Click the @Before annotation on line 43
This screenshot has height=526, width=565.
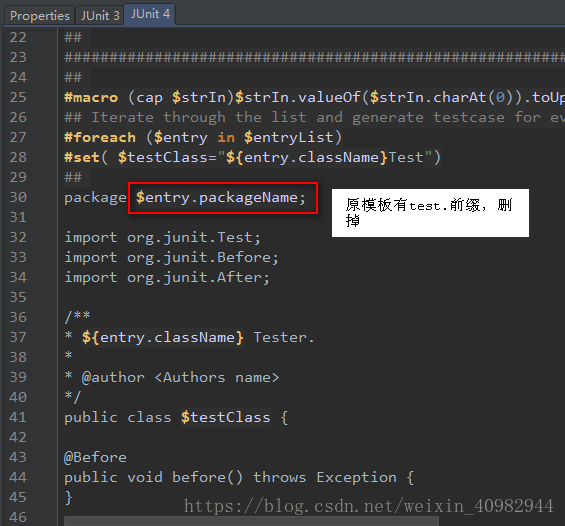(95, 458)
